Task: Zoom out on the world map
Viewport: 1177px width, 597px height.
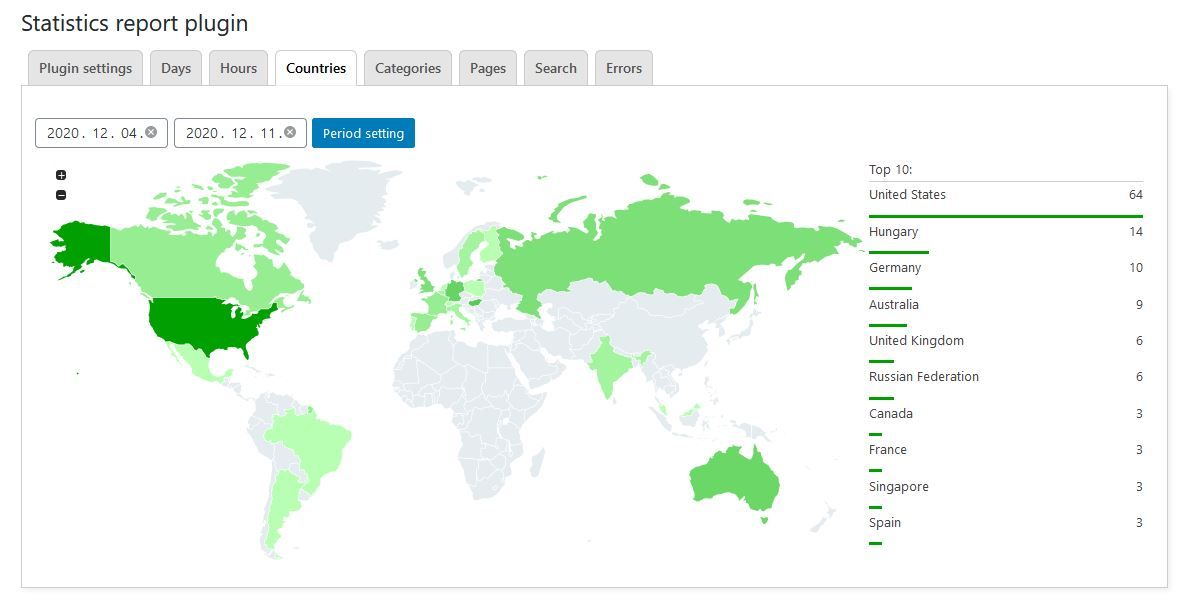Action: click(61, 195)
